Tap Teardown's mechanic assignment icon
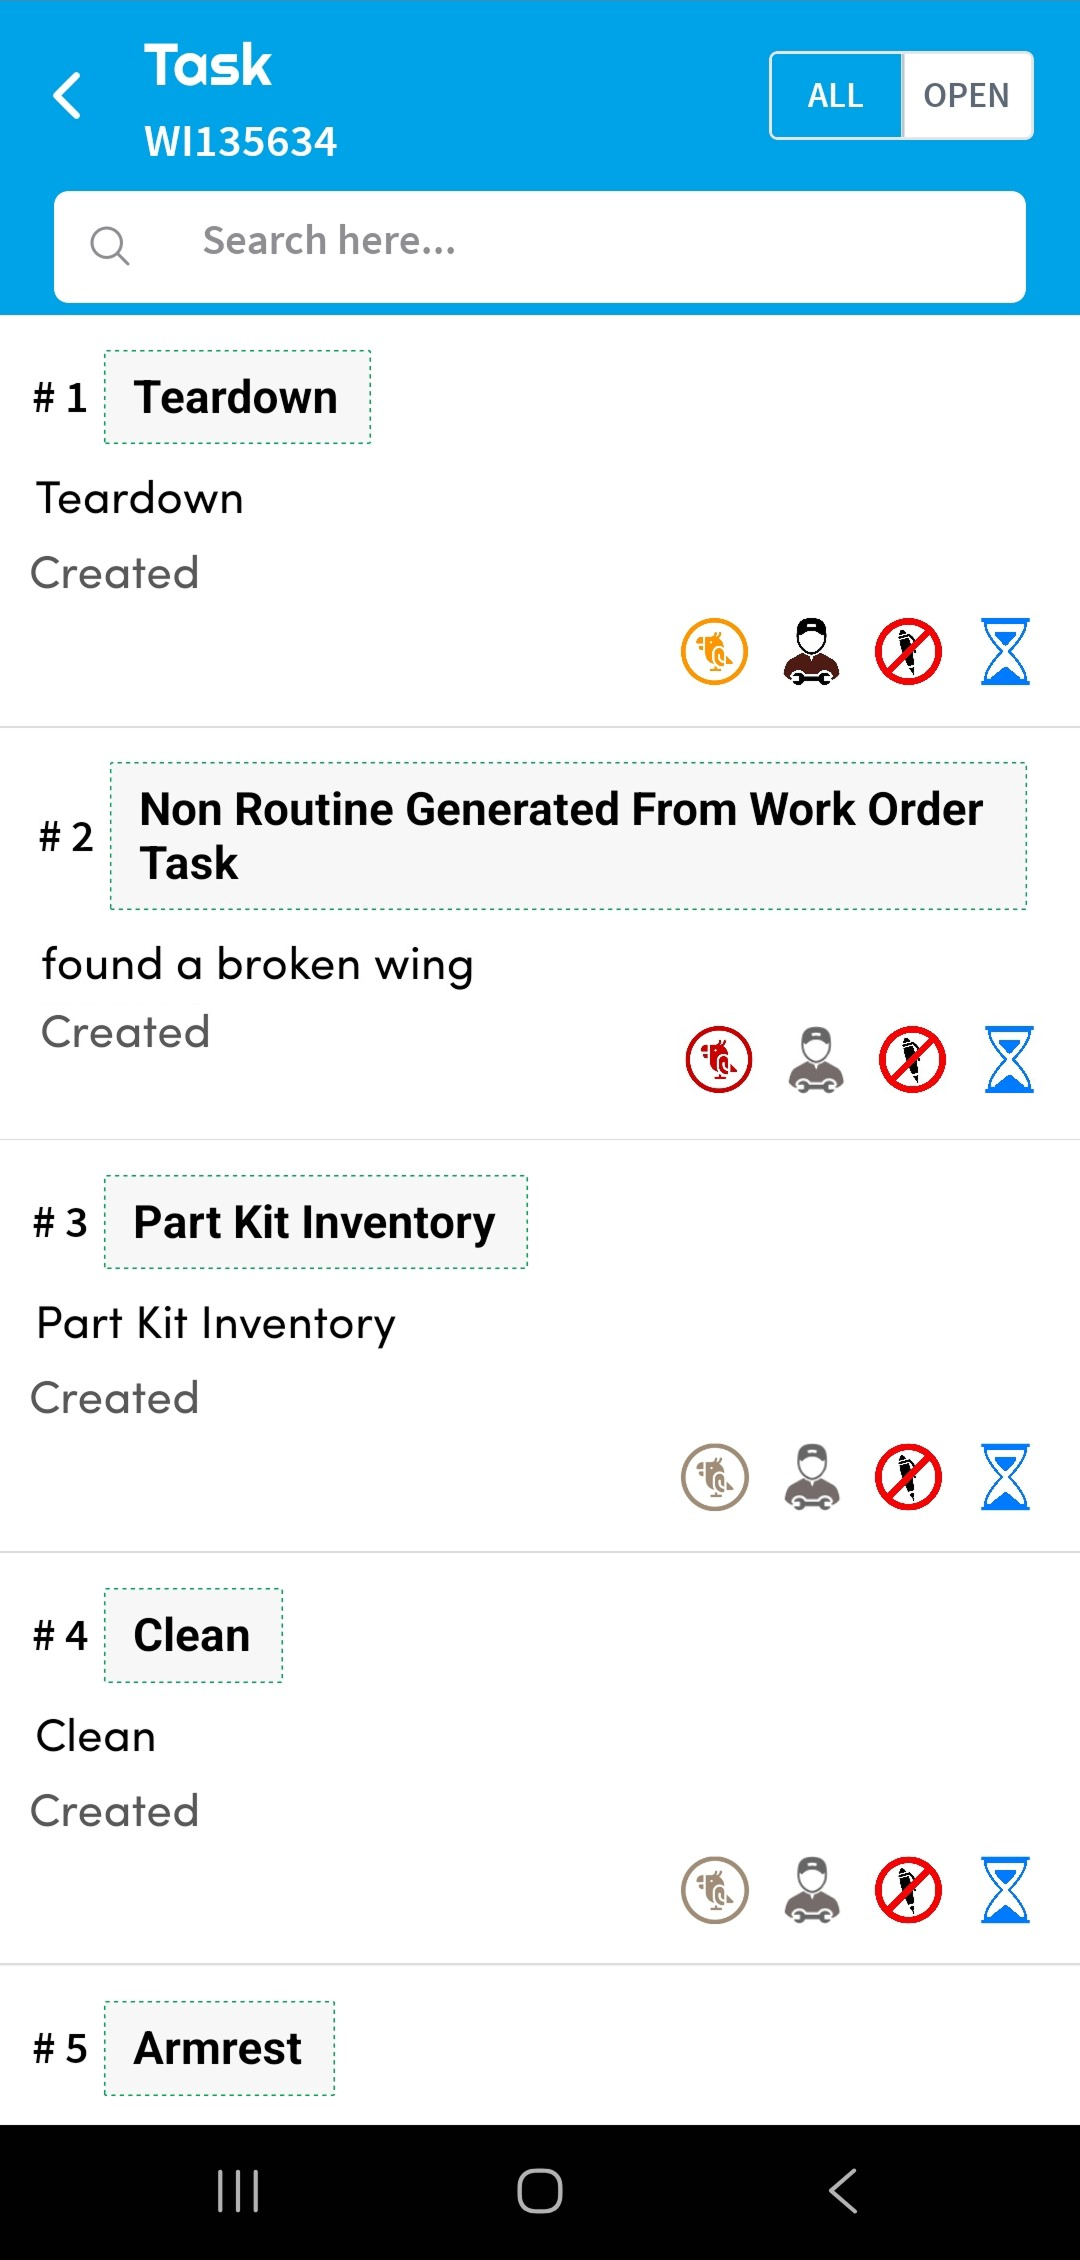 [x=811, y=652]
